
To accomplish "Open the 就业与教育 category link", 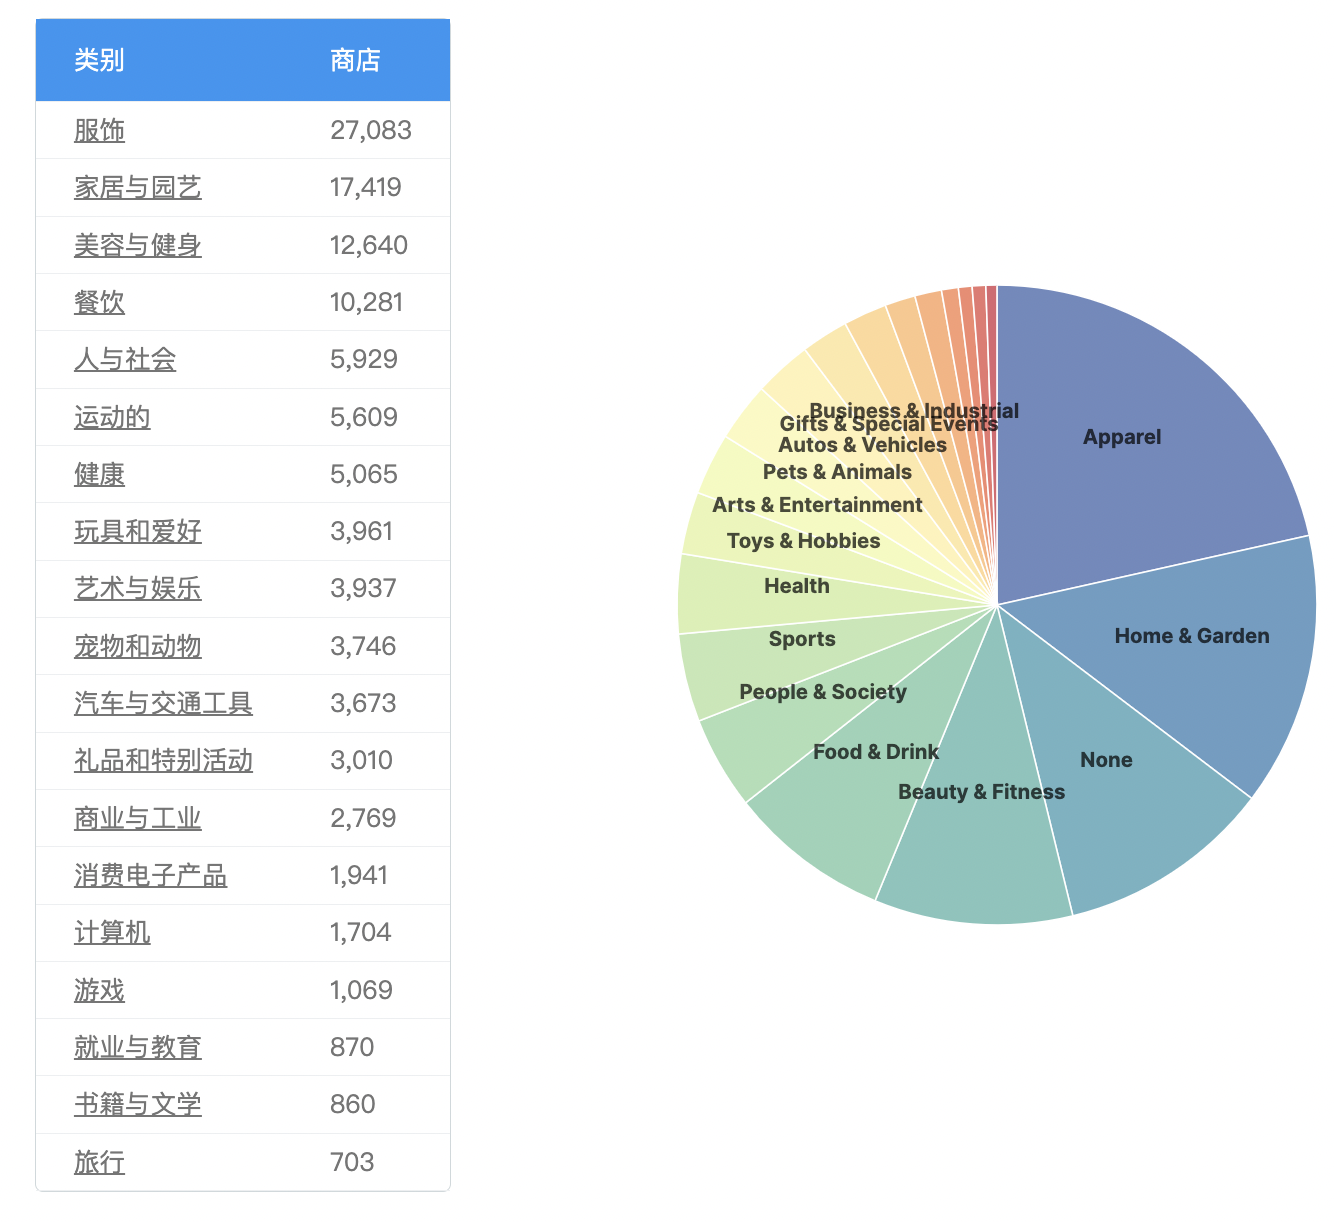I will click(138, 1047).
